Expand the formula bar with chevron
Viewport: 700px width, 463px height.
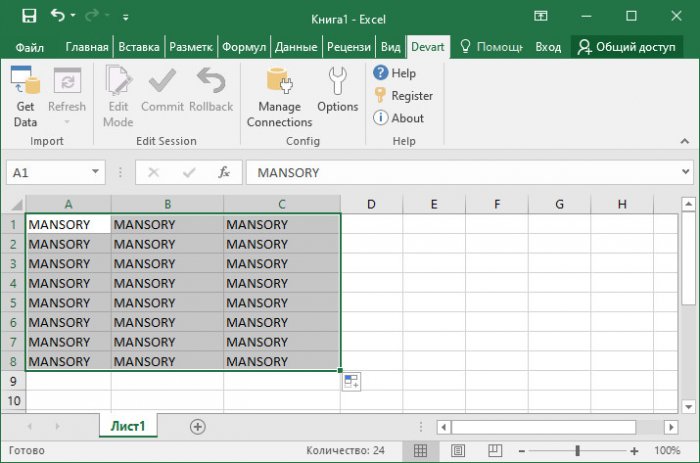click(x=685, y=172)
